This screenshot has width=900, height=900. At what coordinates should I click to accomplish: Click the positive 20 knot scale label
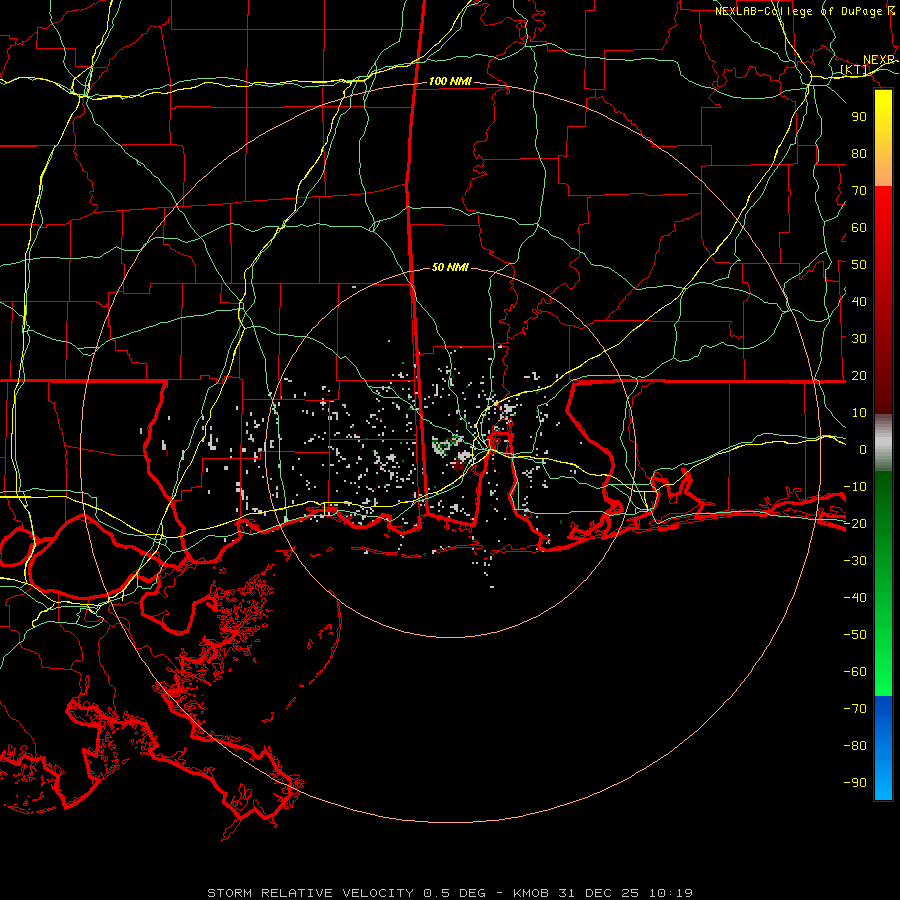(x=859, y=375)
